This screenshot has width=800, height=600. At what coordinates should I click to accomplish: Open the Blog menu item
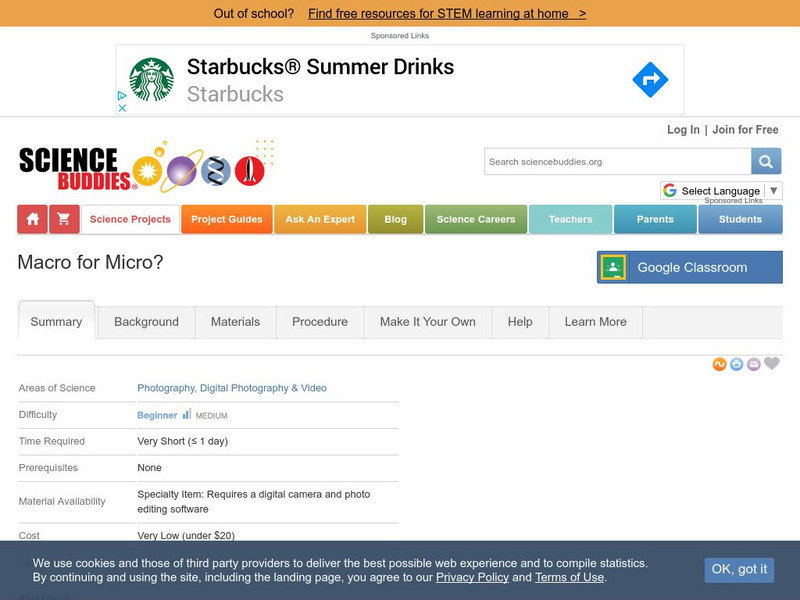pos(395,219)
